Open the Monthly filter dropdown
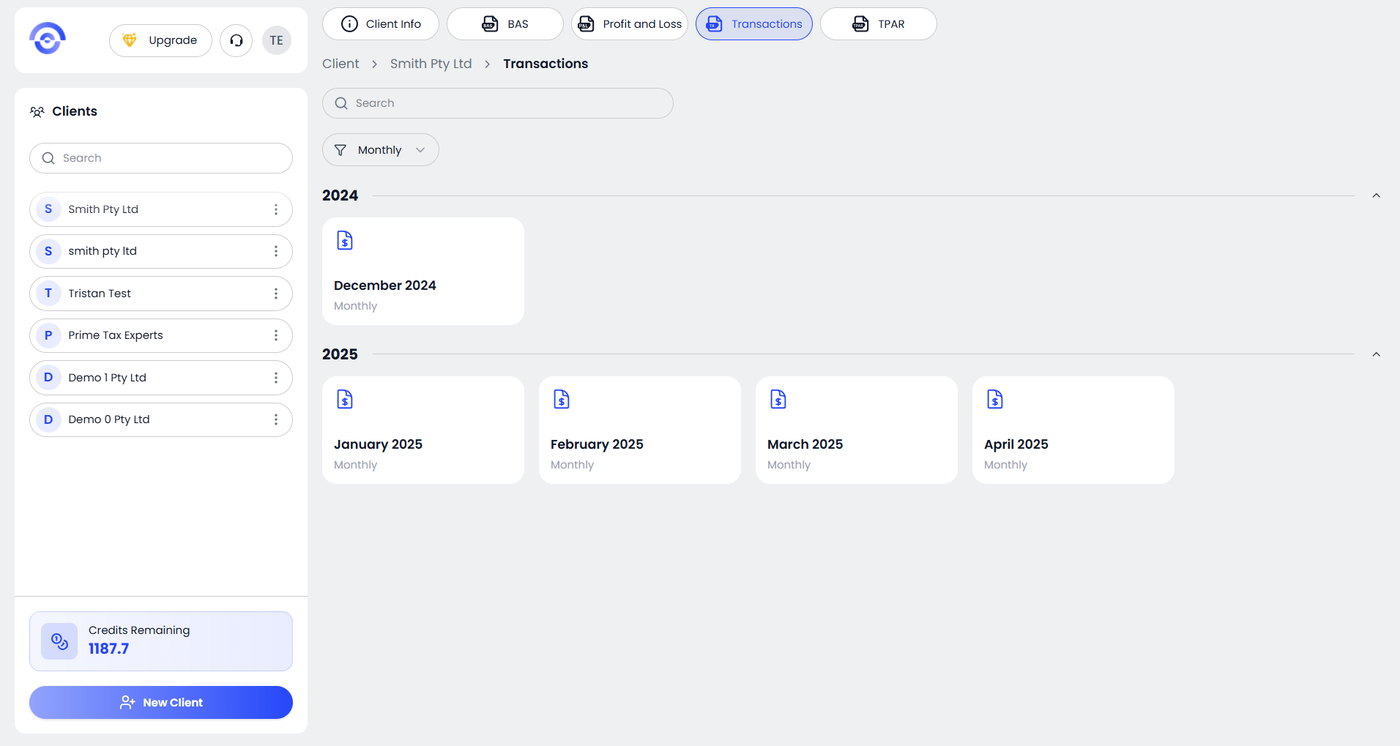Viewport: 1400px width, 746px height. 380,150
